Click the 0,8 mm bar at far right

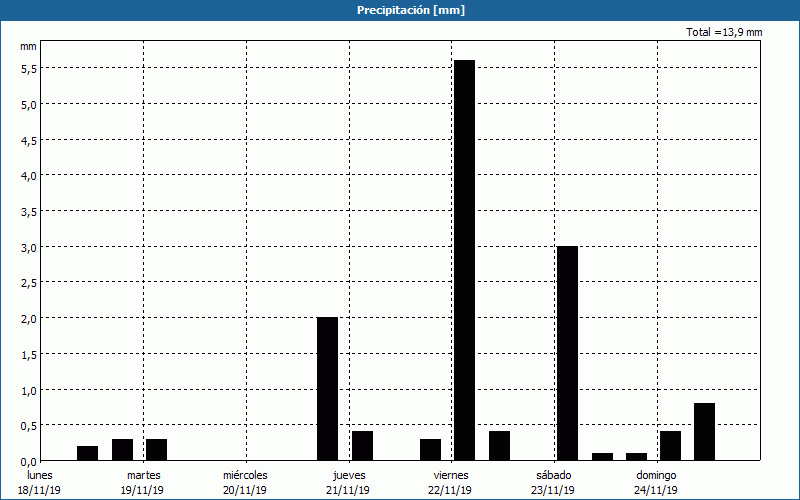(x=704, y=432)
